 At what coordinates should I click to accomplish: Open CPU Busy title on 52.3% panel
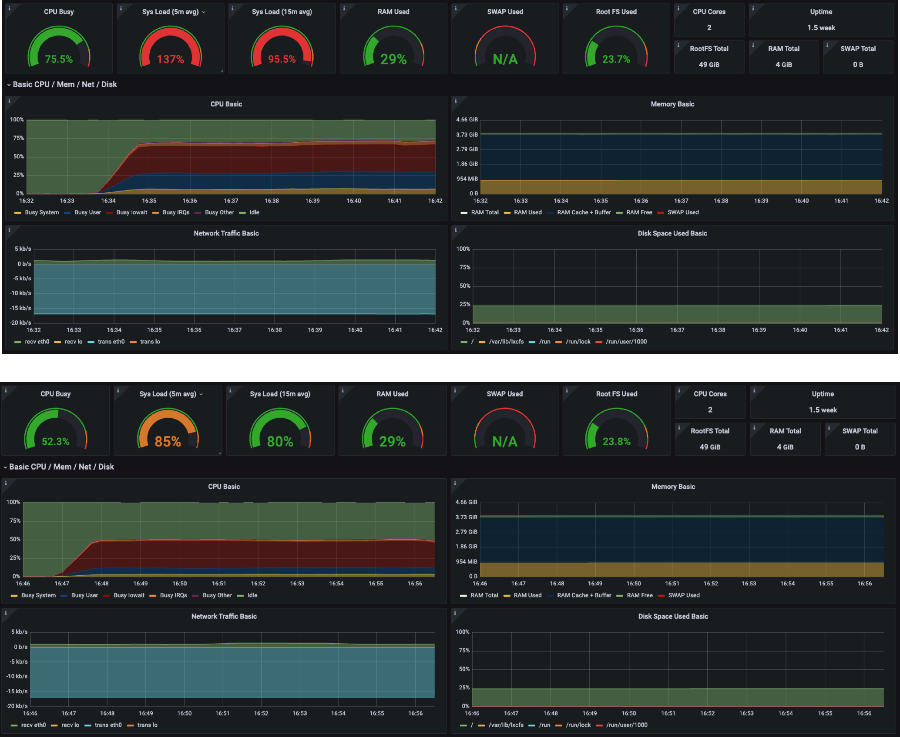55,394
